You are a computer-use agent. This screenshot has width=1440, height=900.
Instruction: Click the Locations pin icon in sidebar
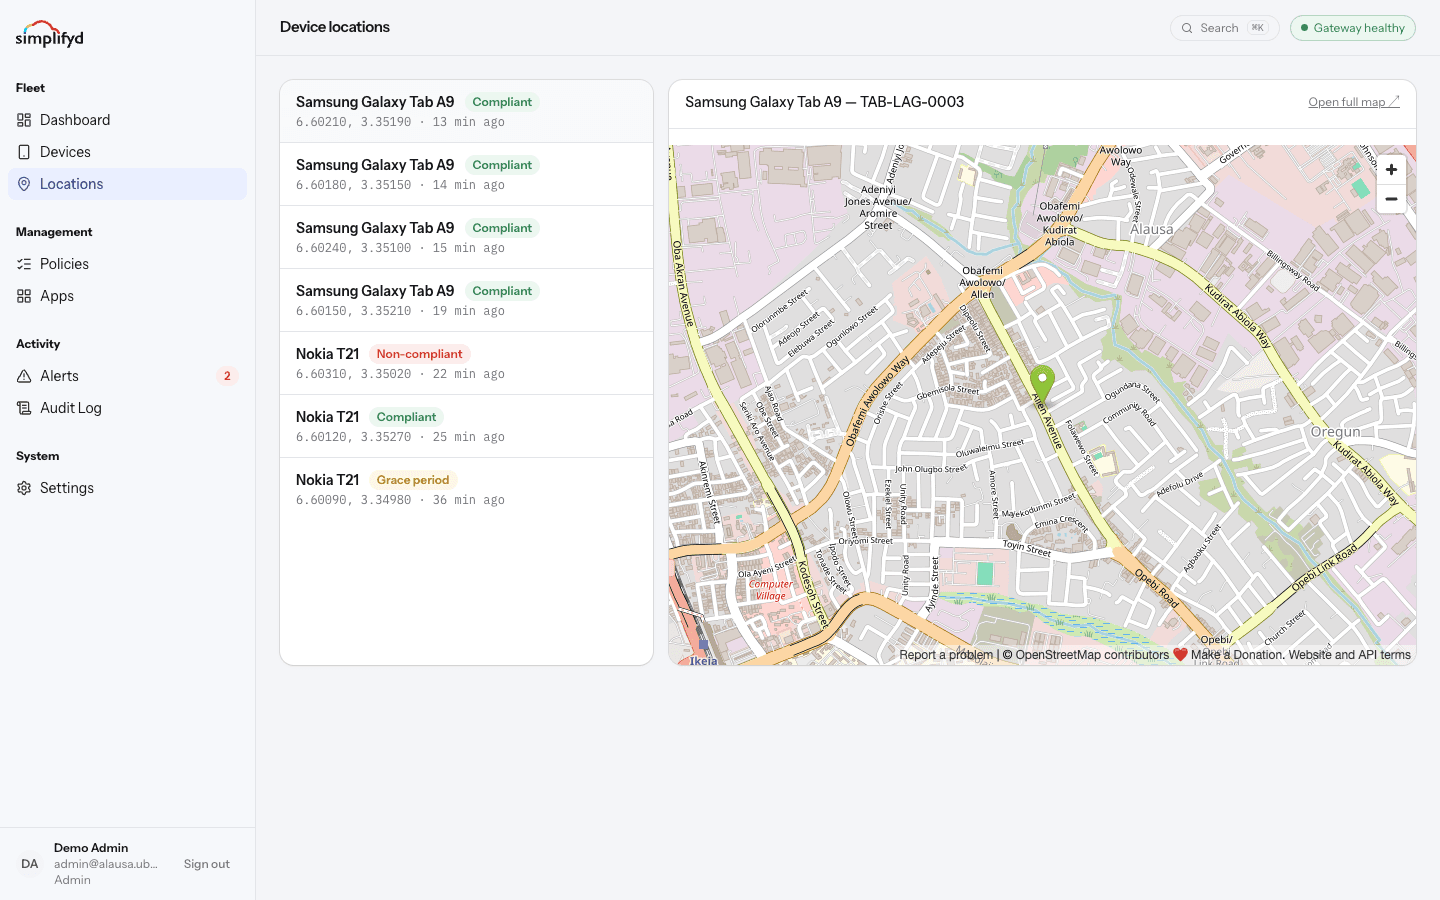24,184
